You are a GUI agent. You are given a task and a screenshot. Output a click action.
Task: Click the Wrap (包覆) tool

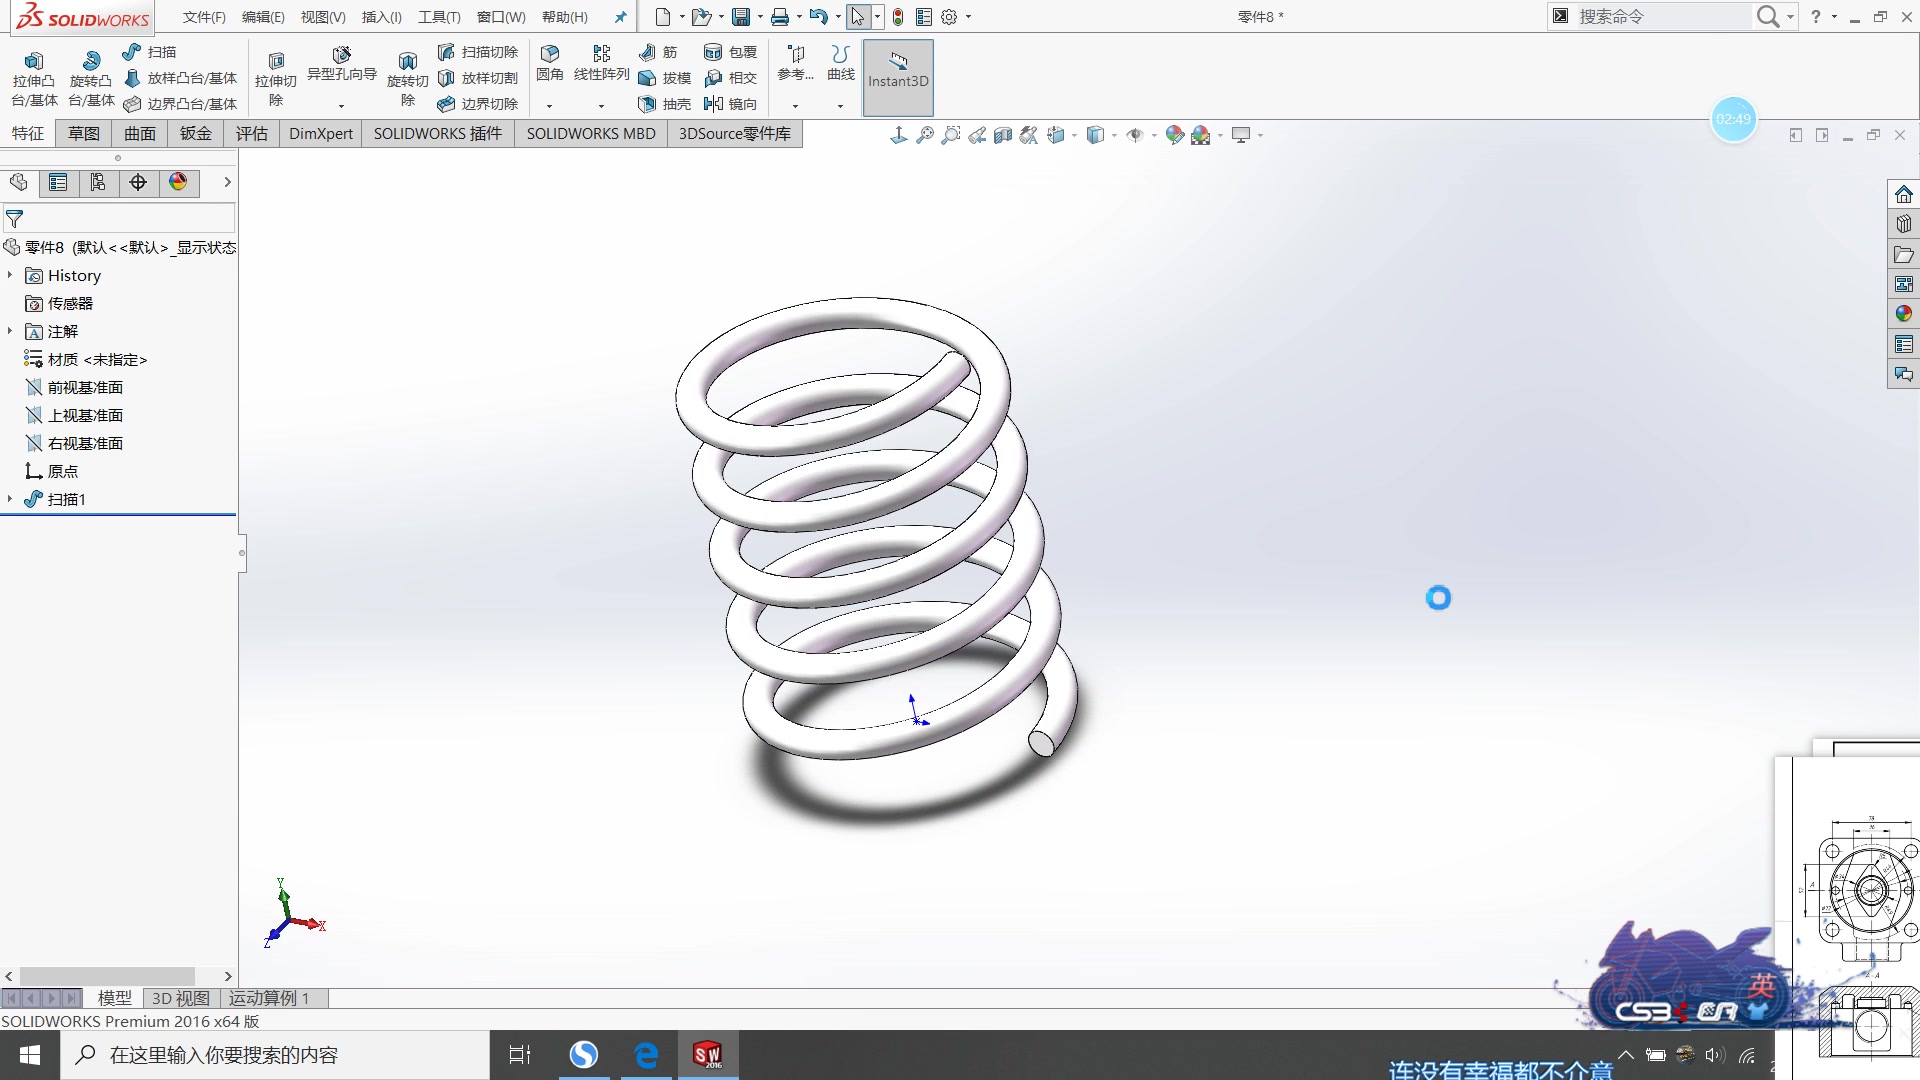[x=731, y=52]
